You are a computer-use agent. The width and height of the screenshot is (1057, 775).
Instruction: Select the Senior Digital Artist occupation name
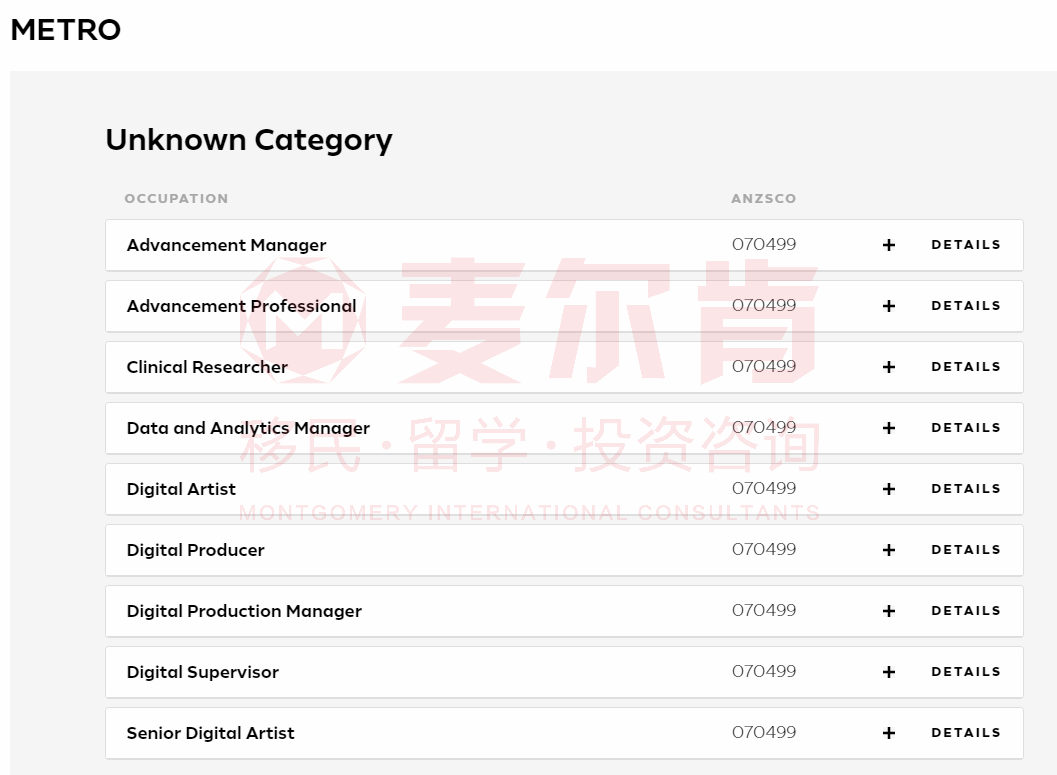point(210,733)
